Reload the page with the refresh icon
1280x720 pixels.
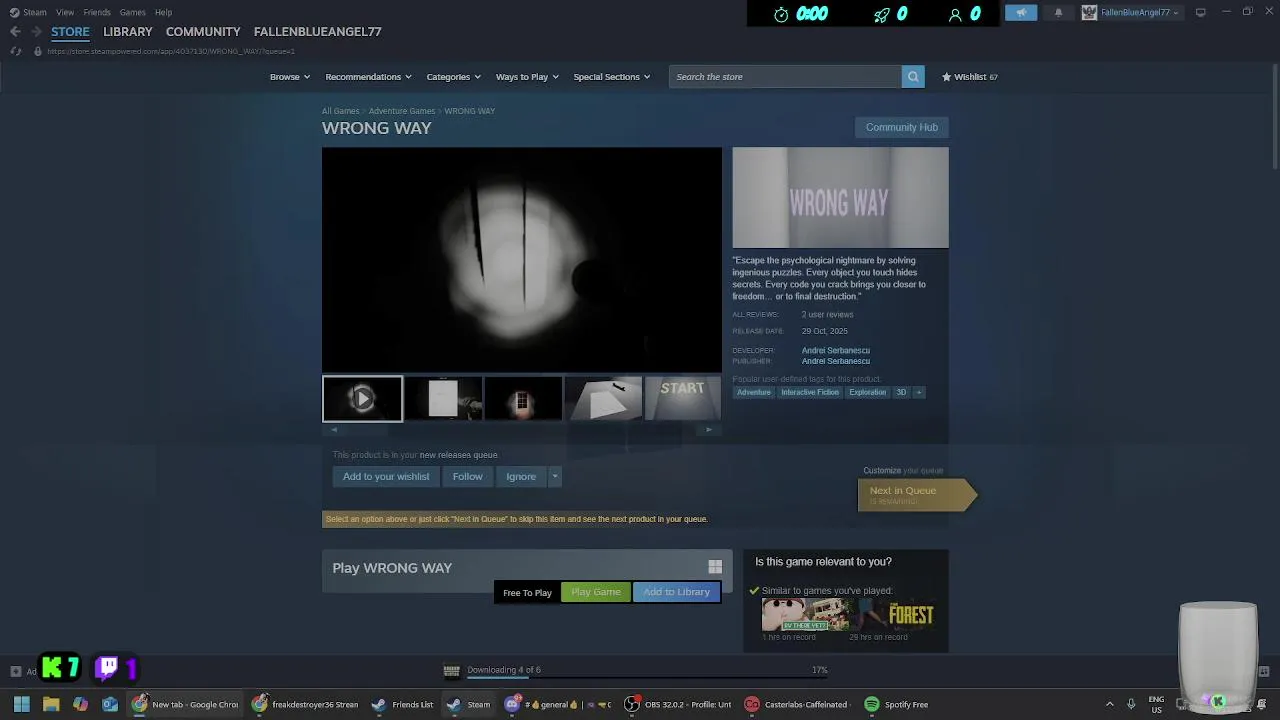pyautogui.click(x=15, y=51)
